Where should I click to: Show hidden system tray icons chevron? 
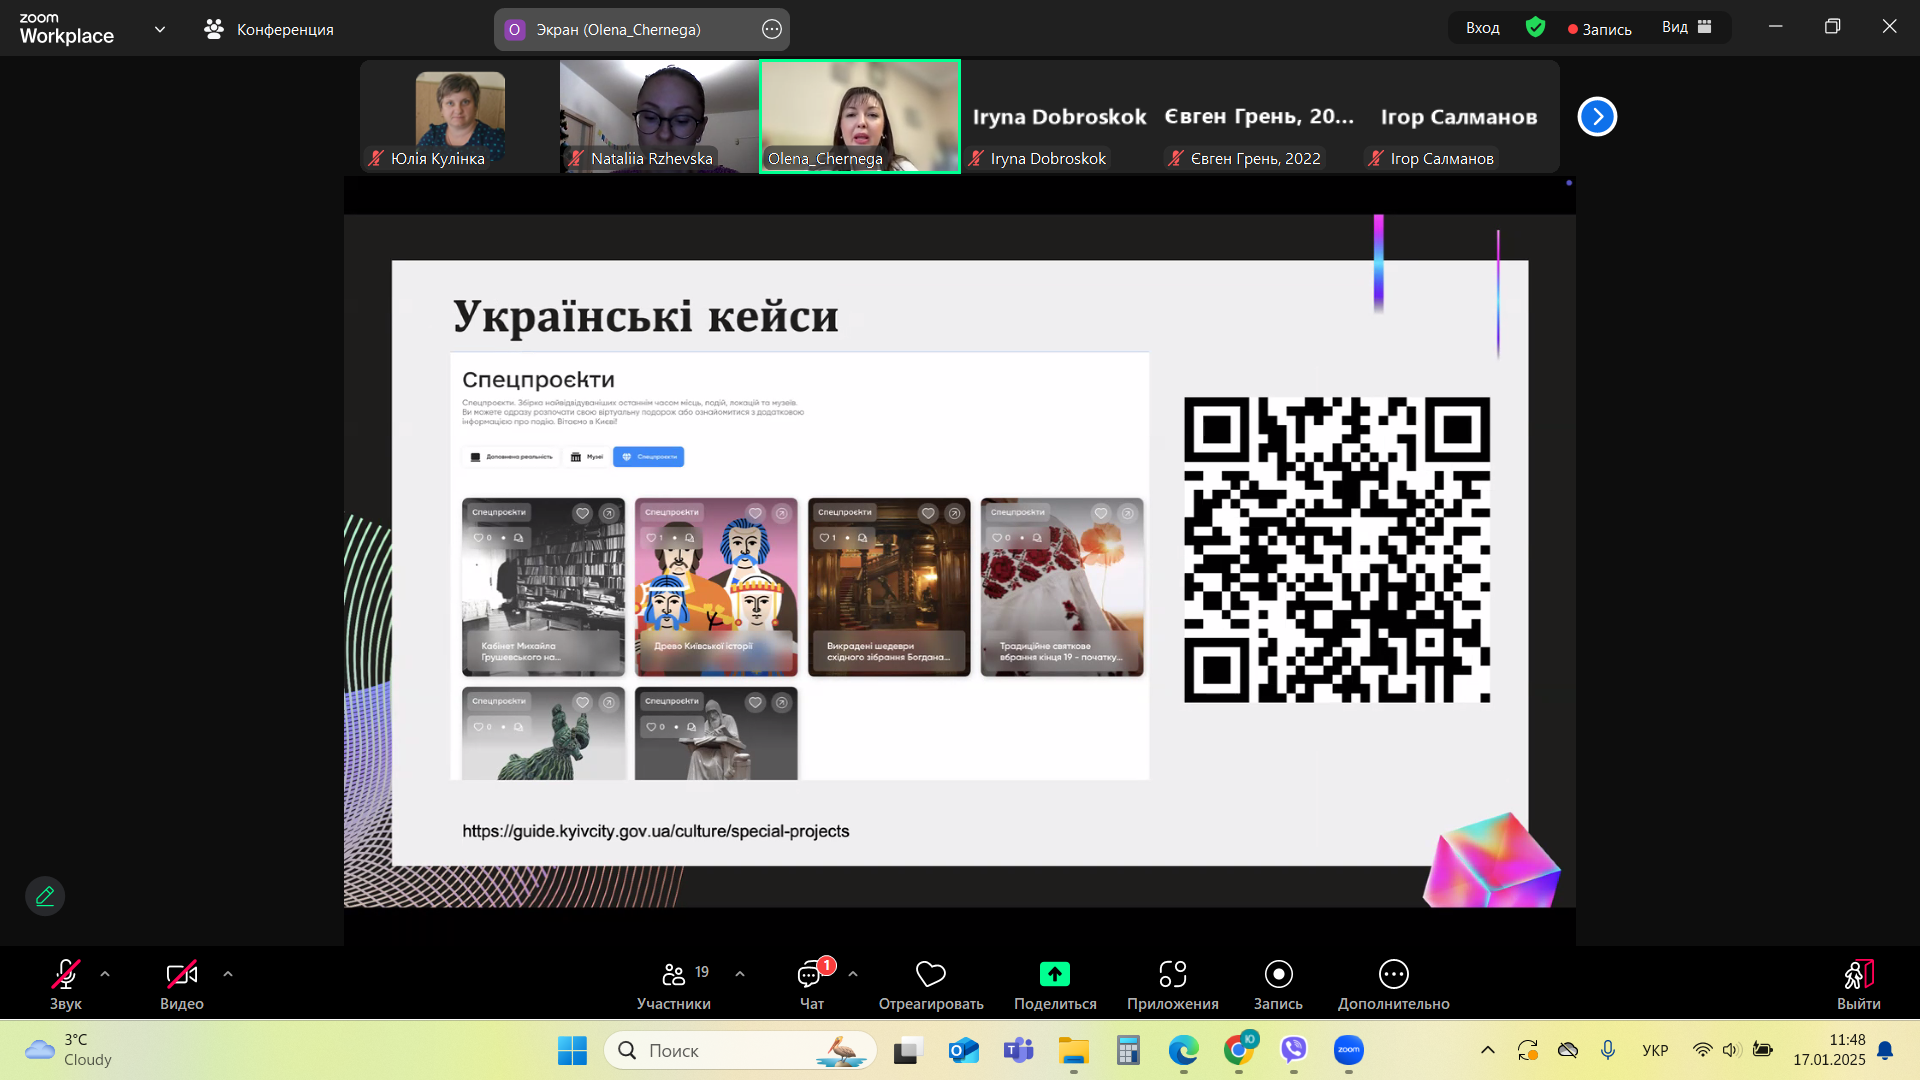pyautogui.click(x=1487, y=1050)
